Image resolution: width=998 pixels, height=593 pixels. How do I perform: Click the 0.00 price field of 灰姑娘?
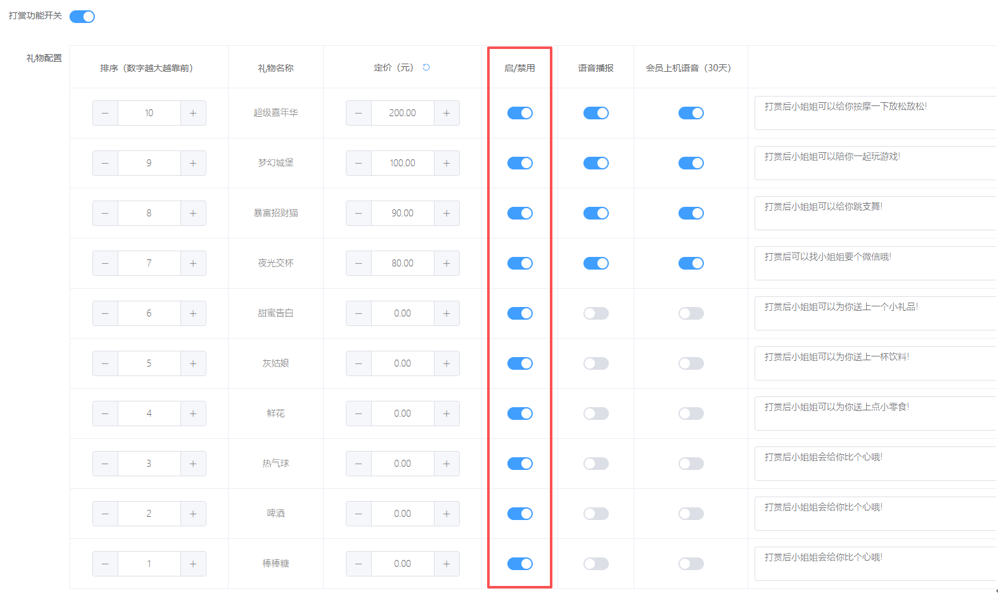click(x=403, y=363)
